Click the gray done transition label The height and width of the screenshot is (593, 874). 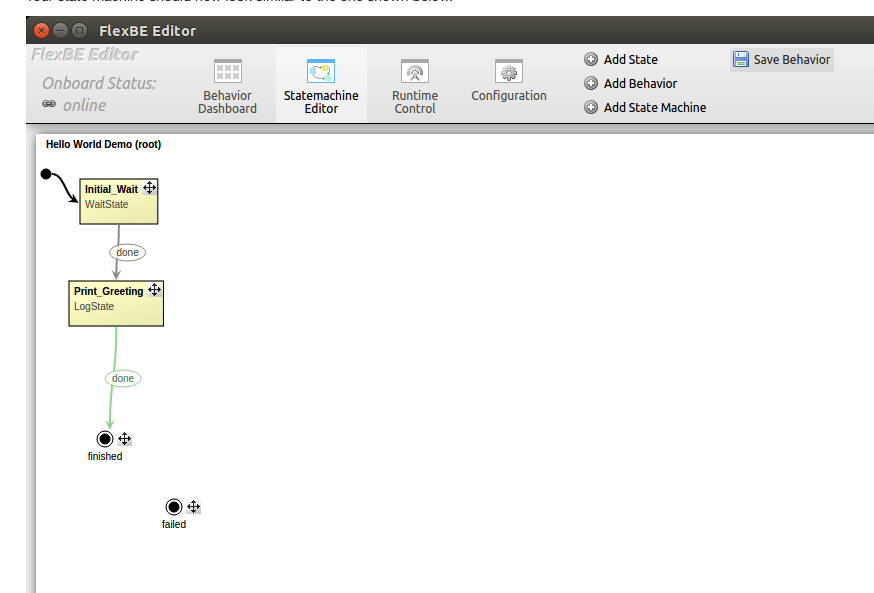coord(127,252)
